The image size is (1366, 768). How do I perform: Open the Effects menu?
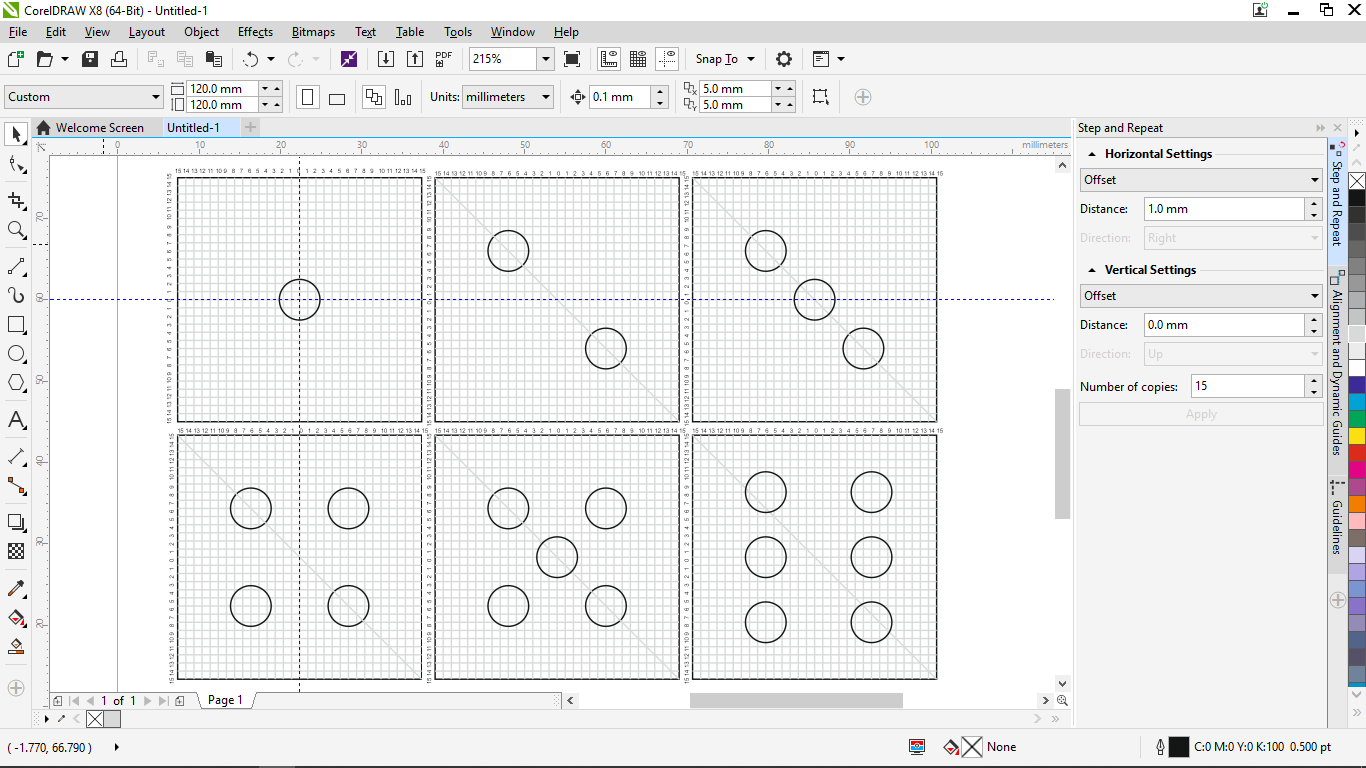pos(256,32)
